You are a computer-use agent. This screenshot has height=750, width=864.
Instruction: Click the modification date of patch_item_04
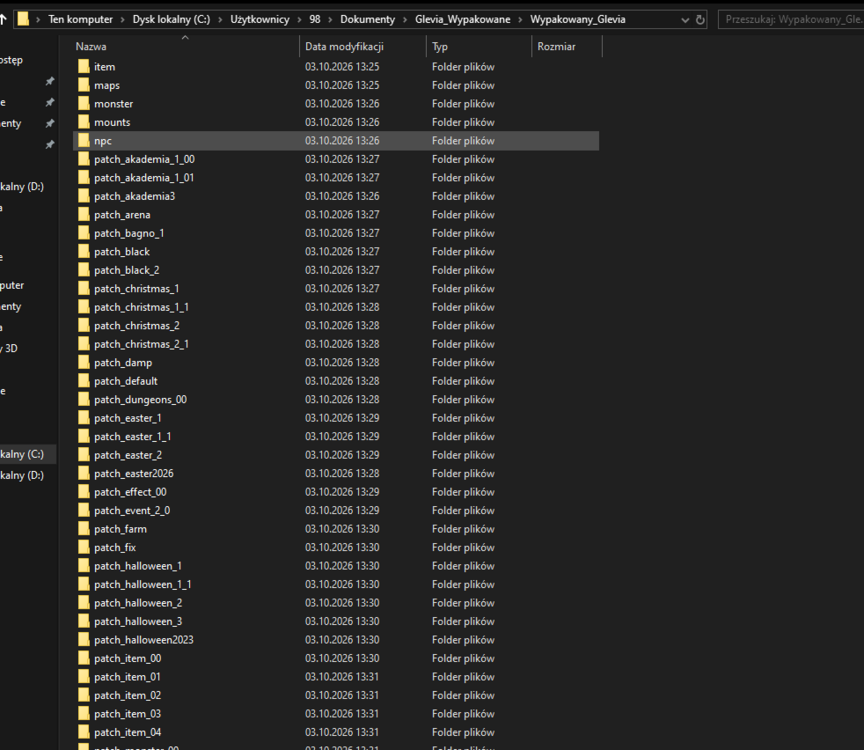point(342,732)
